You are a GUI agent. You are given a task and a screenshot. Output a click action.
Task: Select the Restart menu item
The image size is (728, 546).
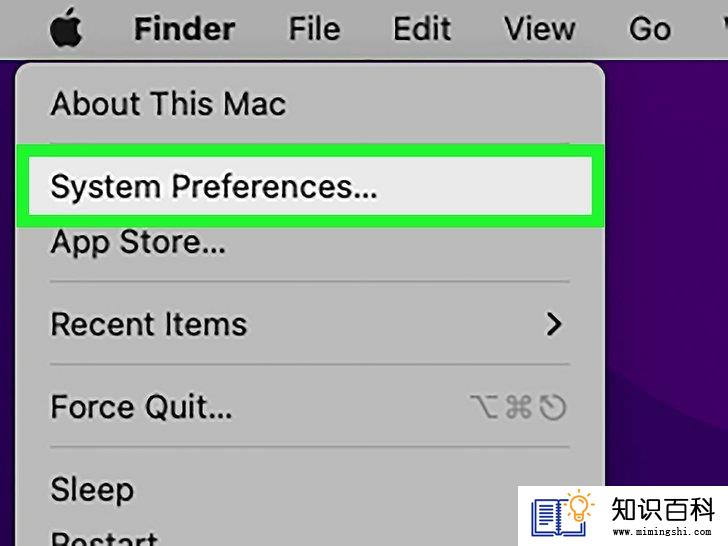(x=104, y=539)
